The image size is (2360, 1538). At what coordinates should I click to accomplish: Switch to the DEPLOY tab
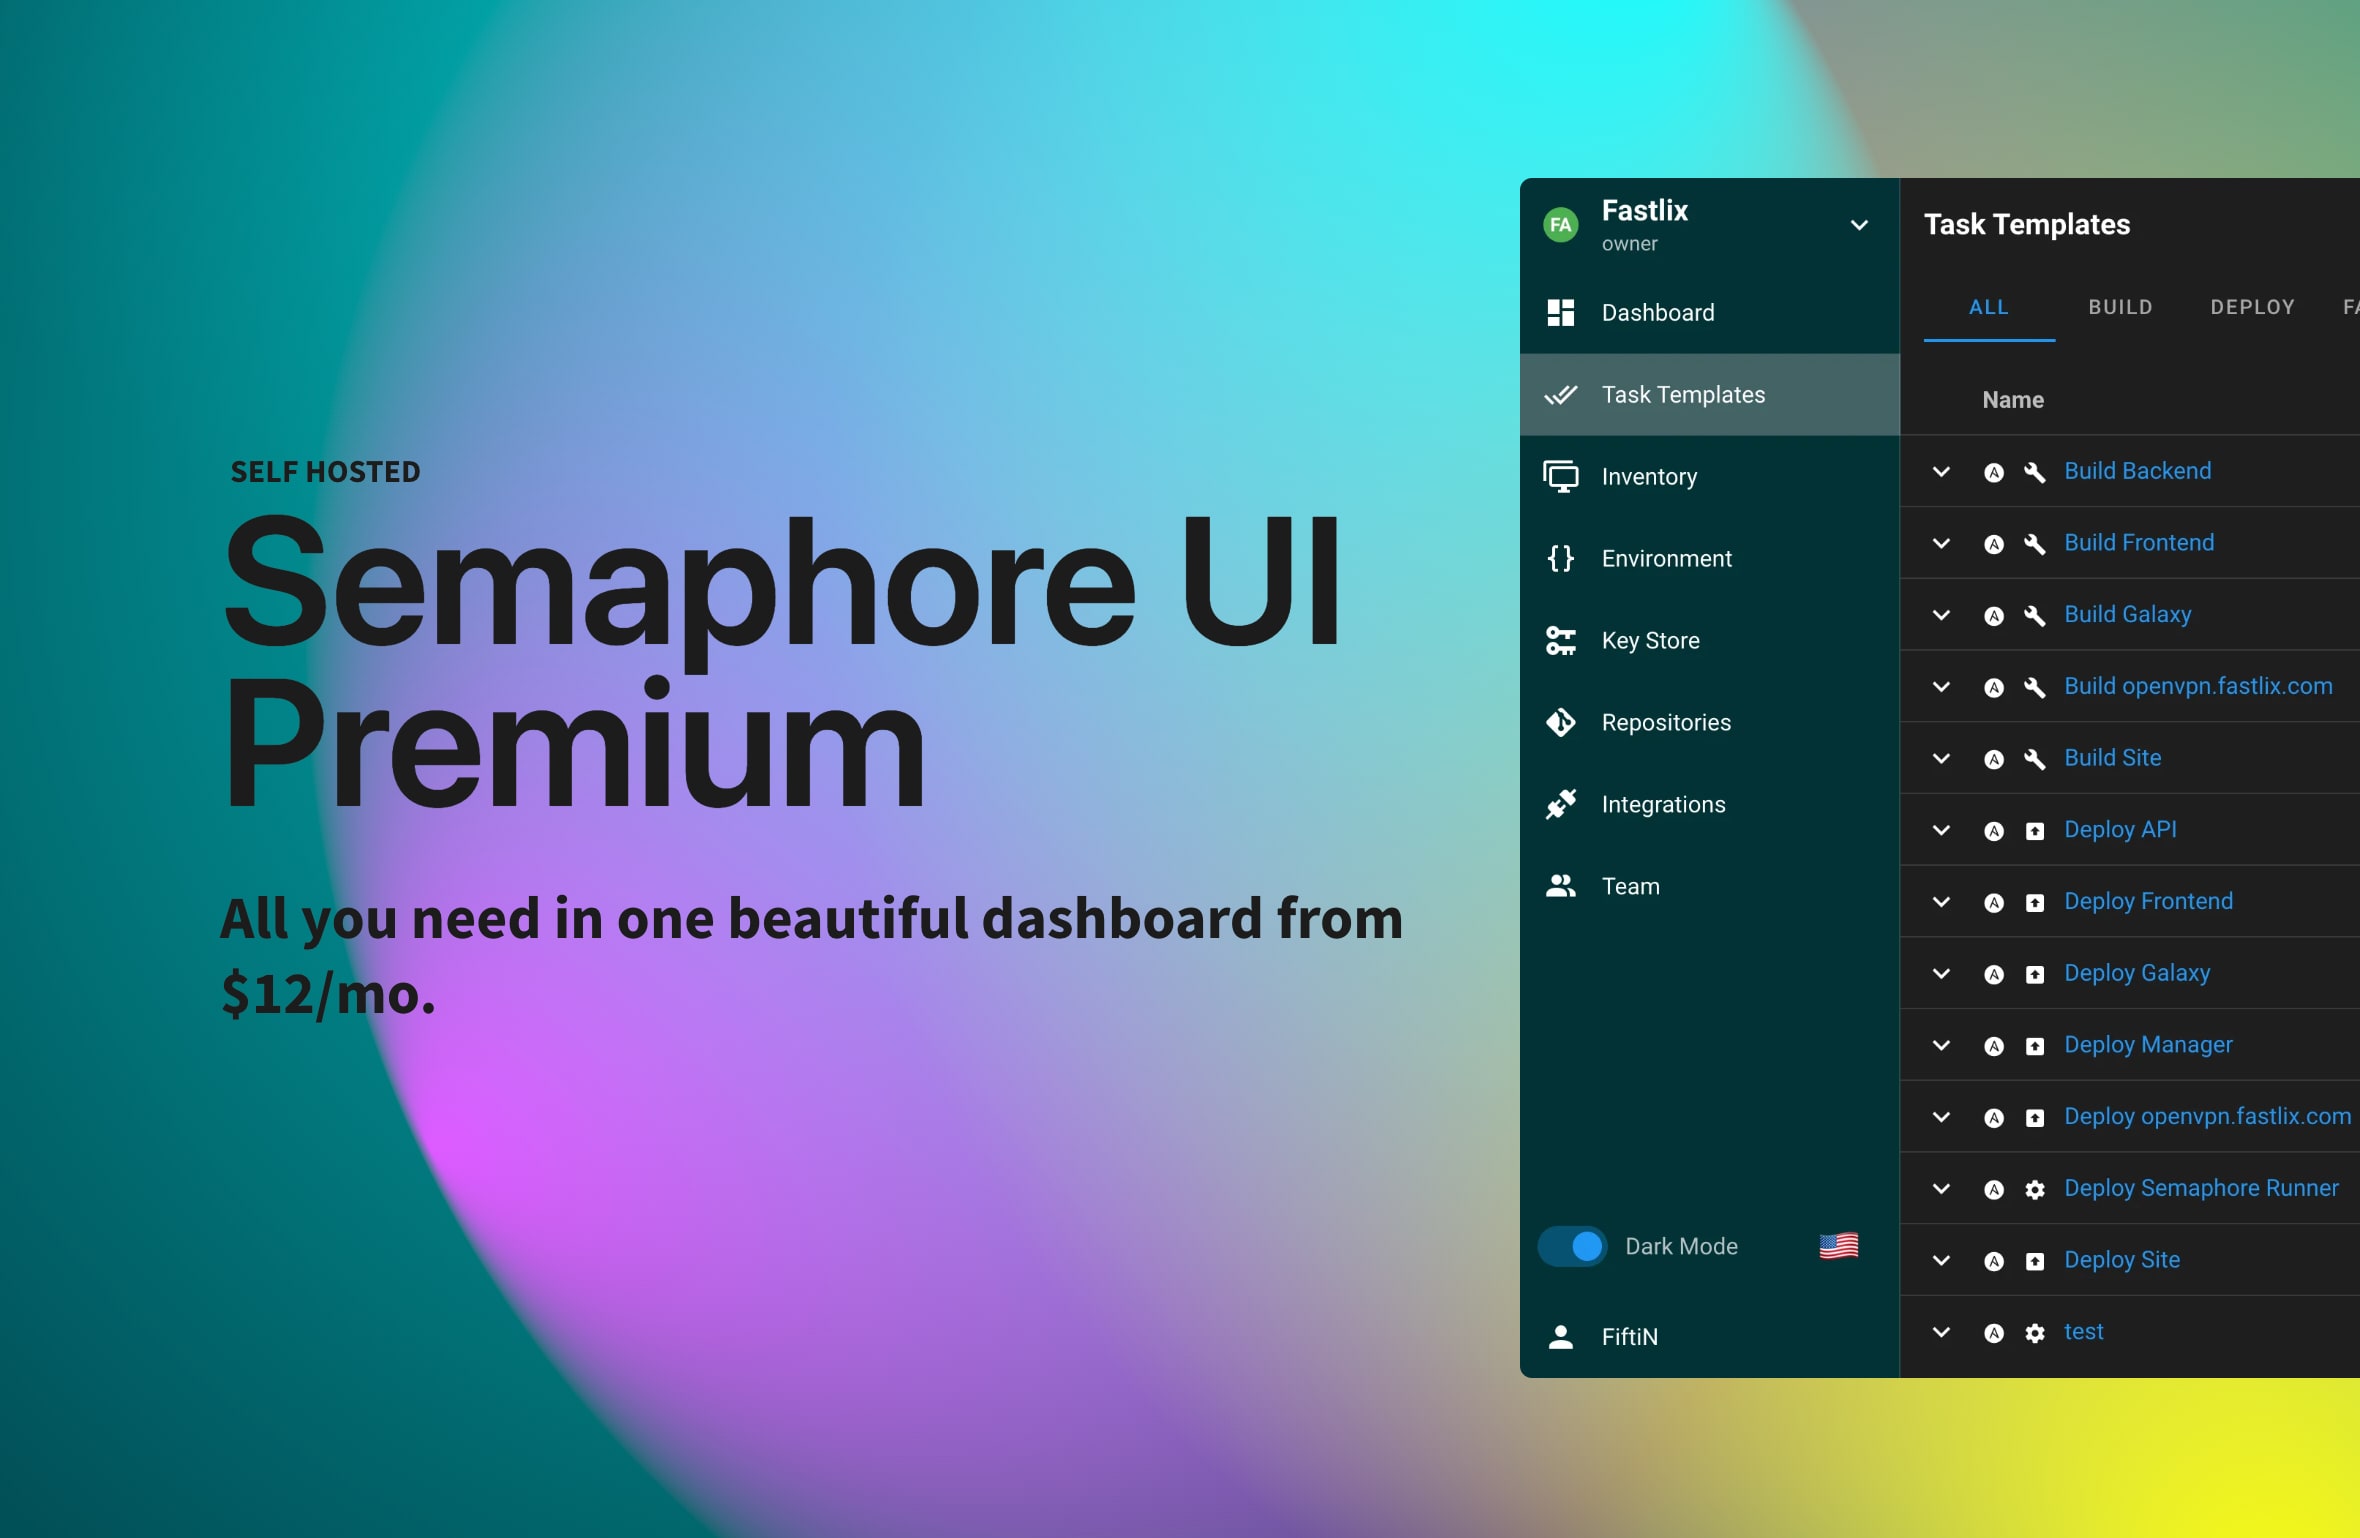[x=2252, y=307]
